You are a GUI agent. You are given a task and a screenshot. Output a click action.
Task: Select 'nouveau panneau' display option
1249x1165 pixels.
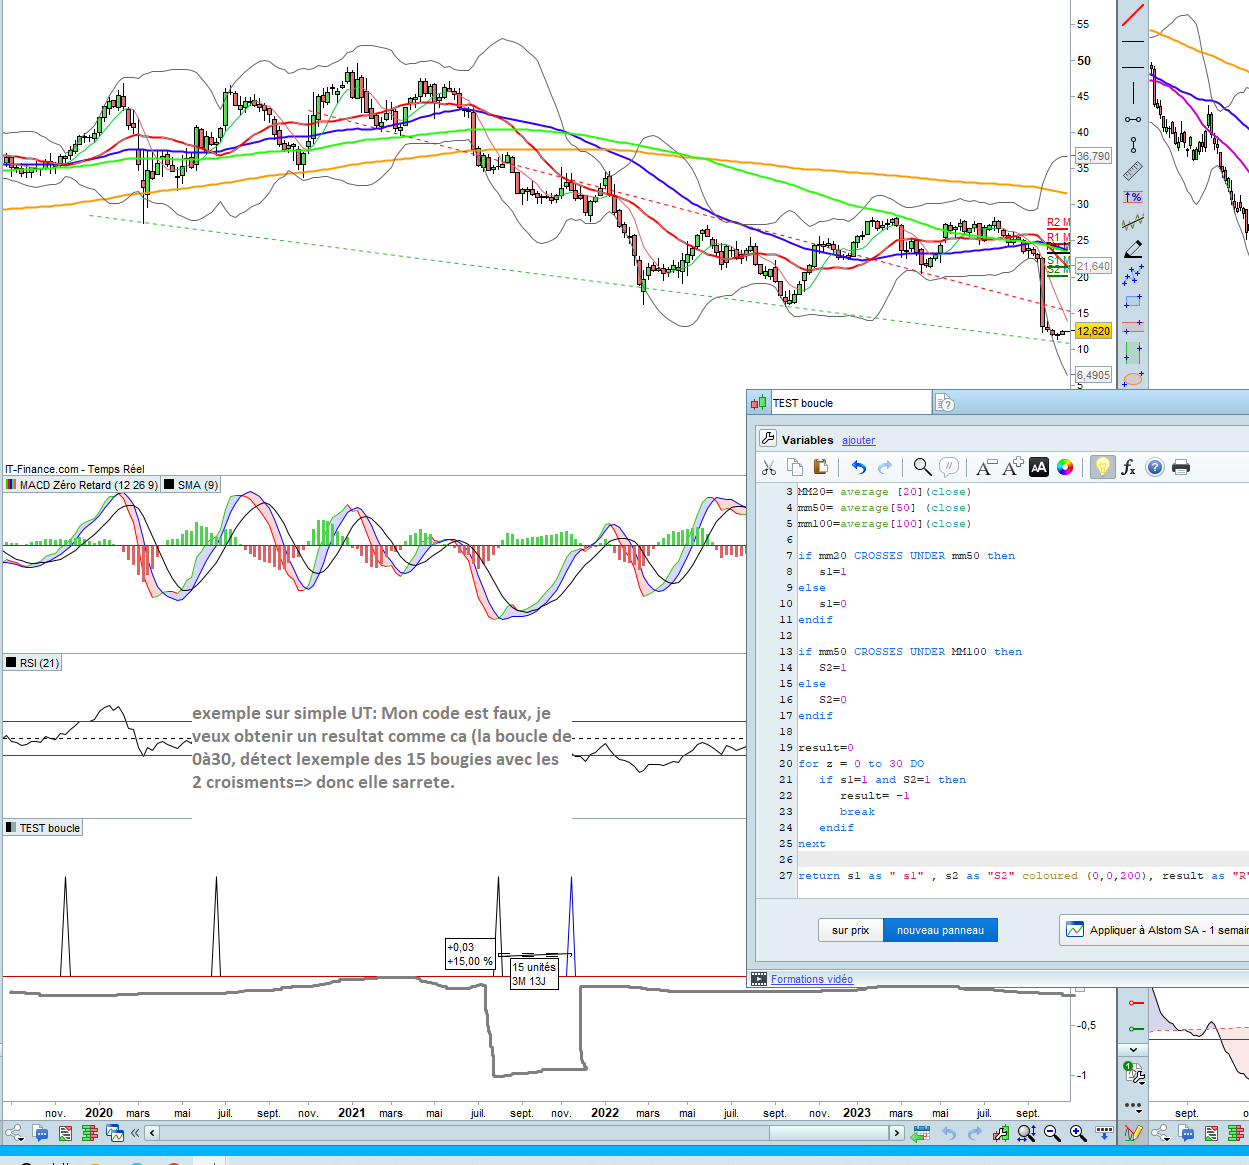[x=940, y=930]
